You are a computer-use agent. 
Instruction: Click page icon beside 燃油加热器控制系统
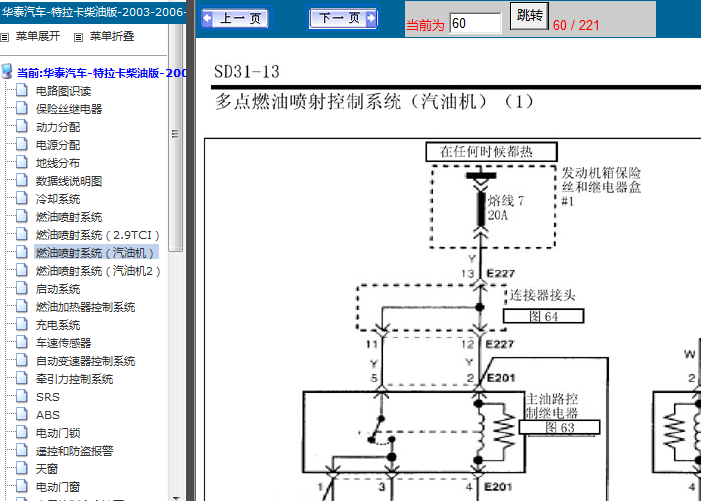point(22,306)
